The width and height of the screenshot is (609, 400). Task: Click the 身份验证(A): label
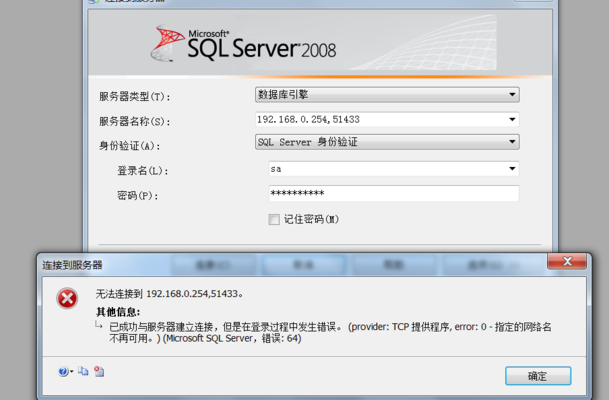tap(130, 146)
